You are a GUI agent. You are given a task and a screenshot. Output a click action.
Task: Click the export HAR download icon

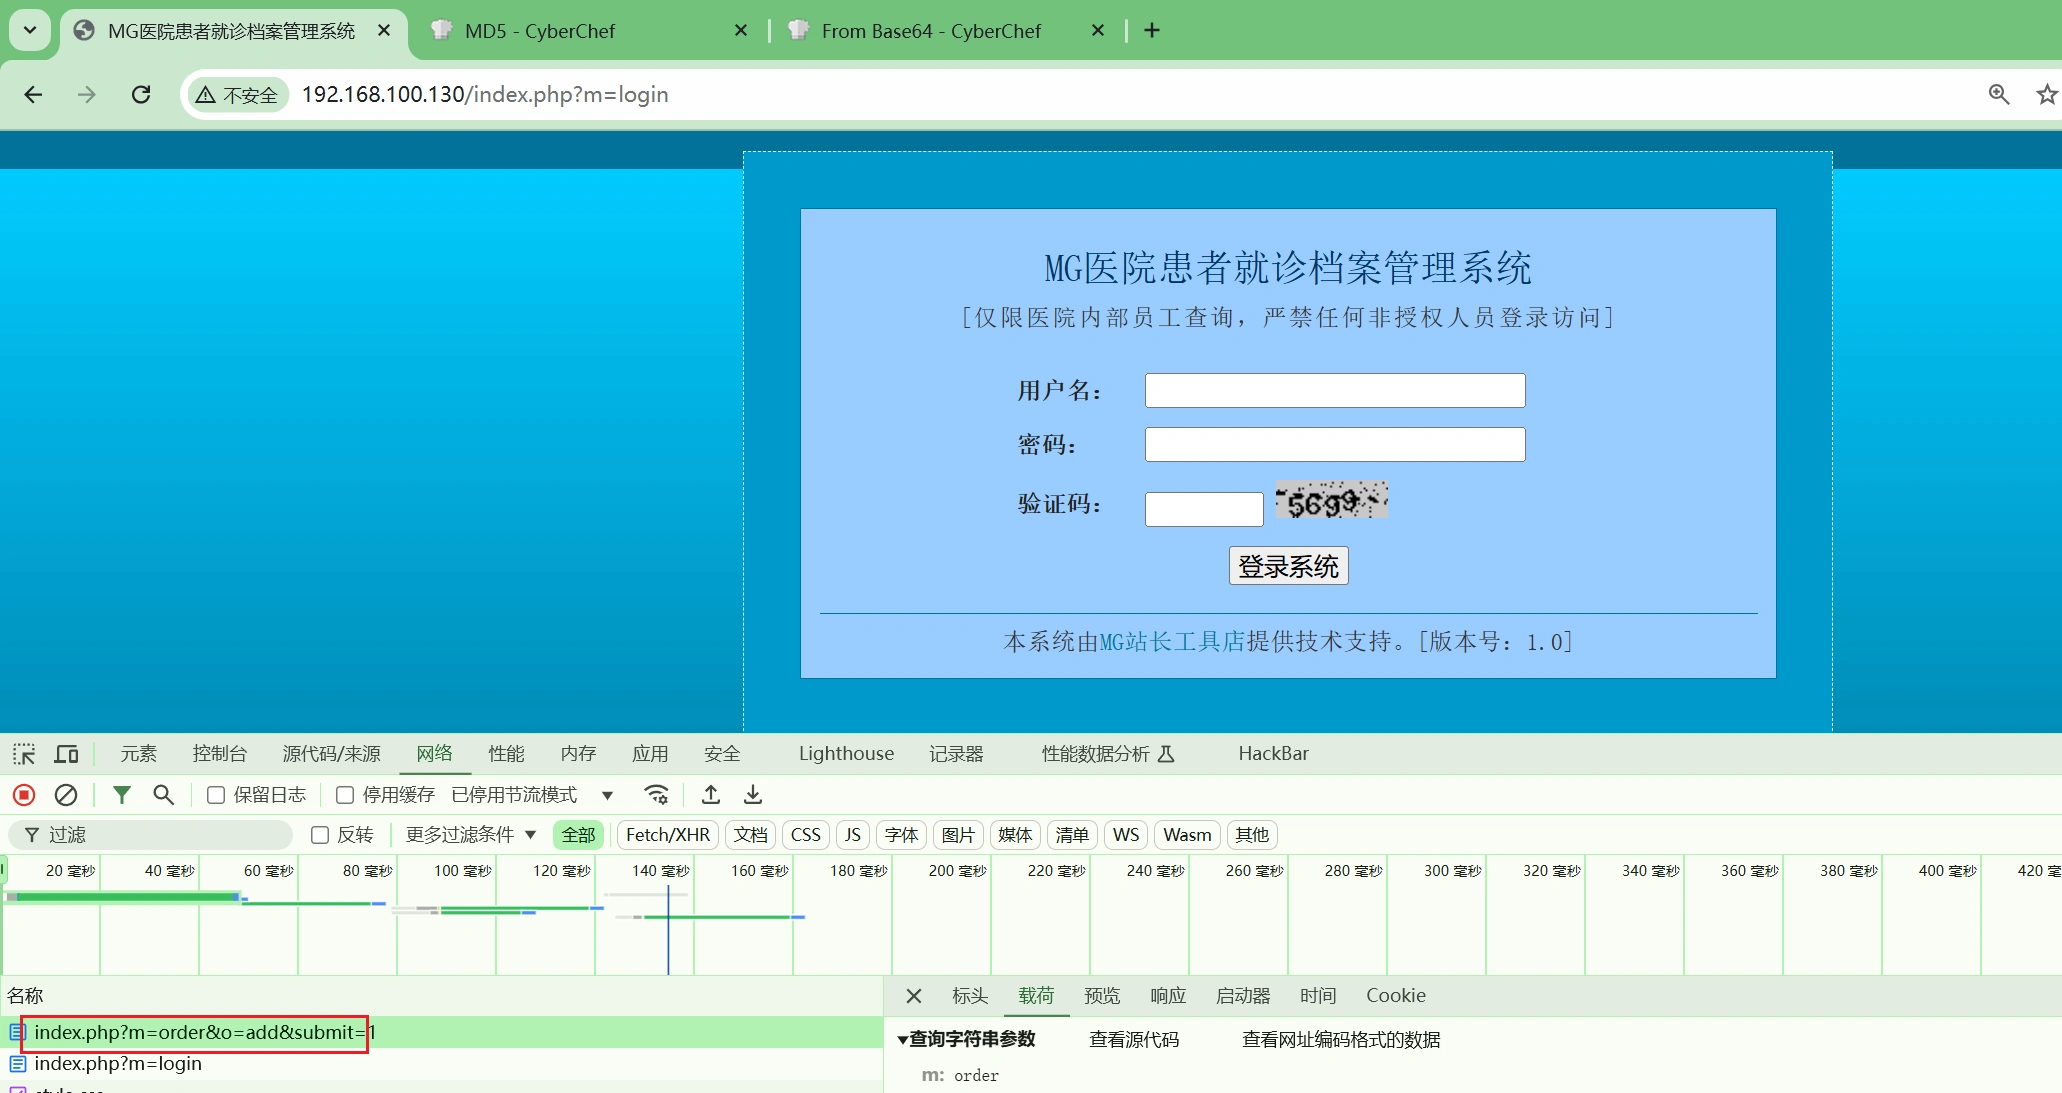pyautogui.click(x=753, y=795)
